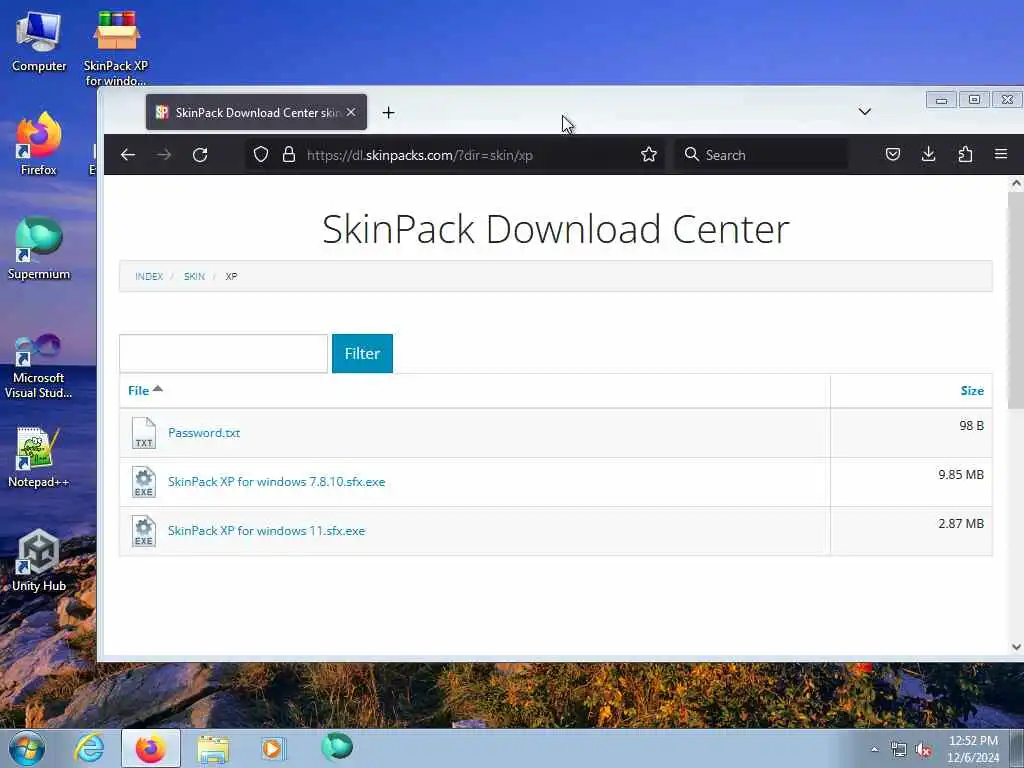Screen dimensions: 1024x768
Task: Open a new tab with plus button
Action: point(389,113)
